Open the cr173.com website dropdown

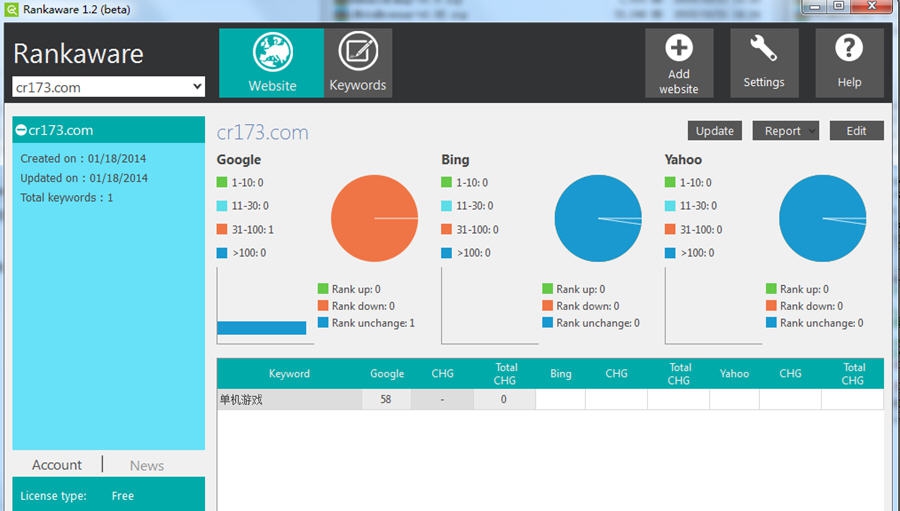tap(108, 87)
